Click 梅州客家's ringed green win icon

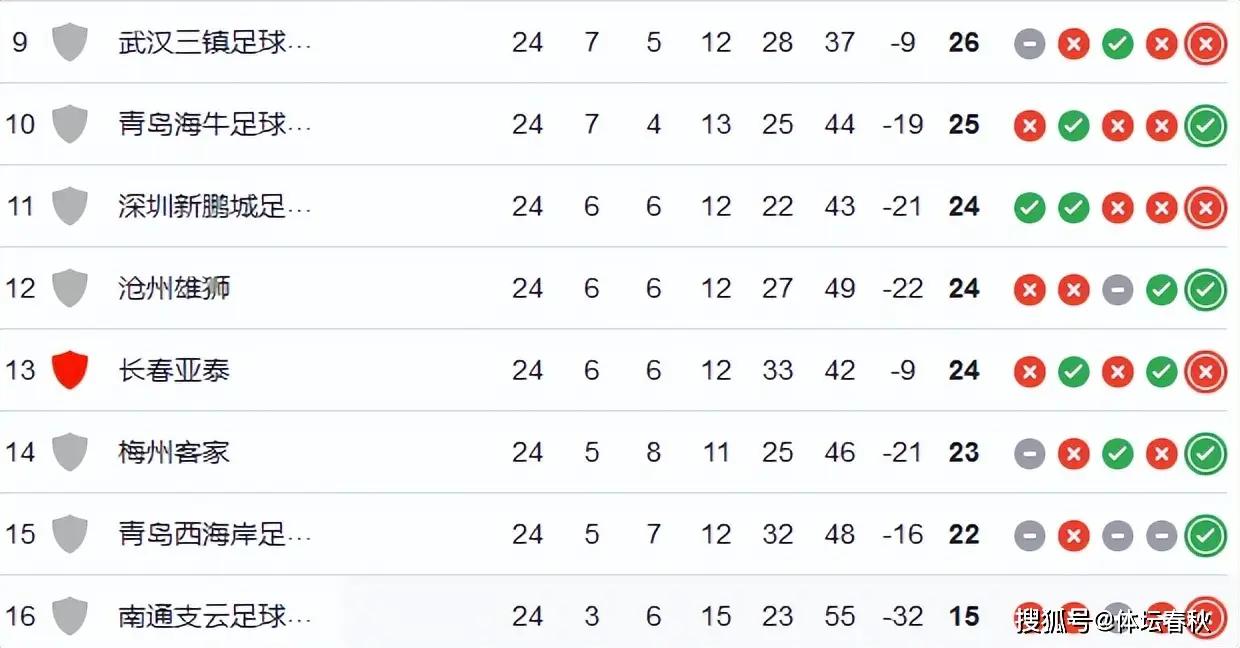[1205, 454]
